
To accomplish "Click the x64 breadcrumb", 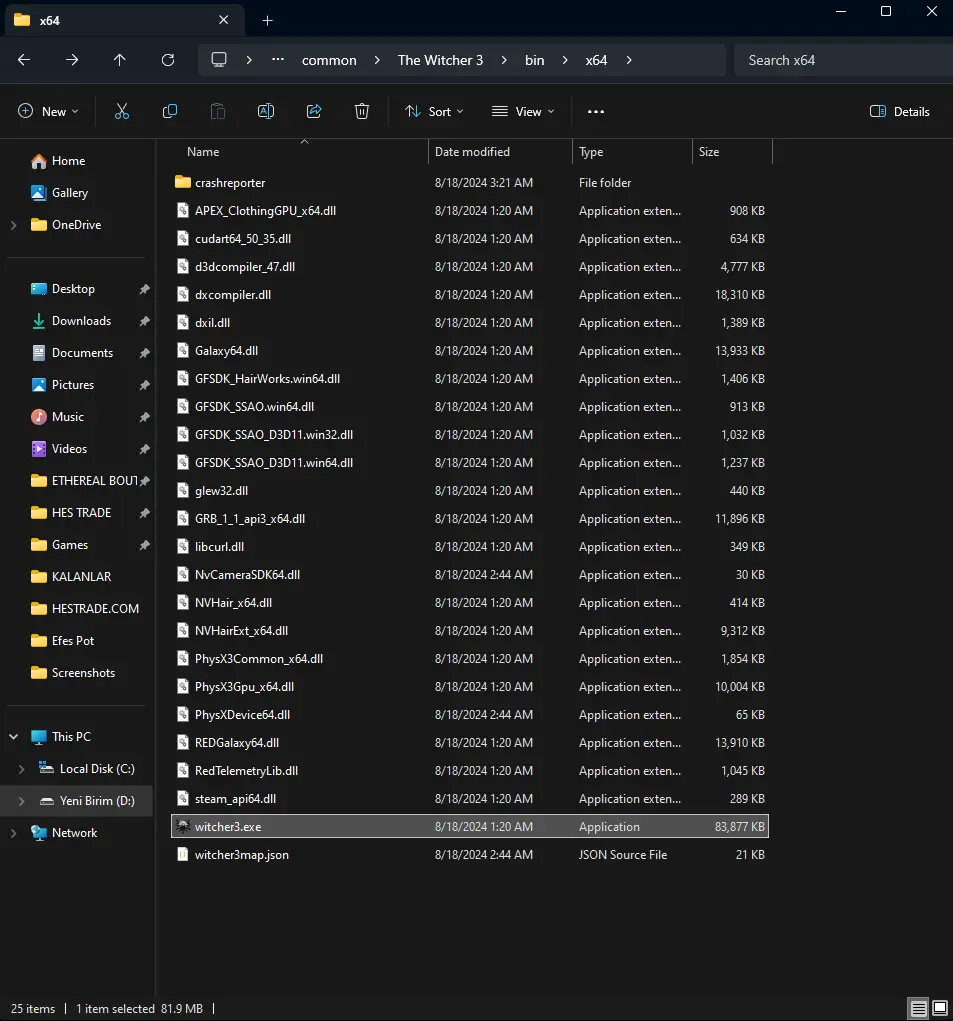I will (x=596, y=60).
